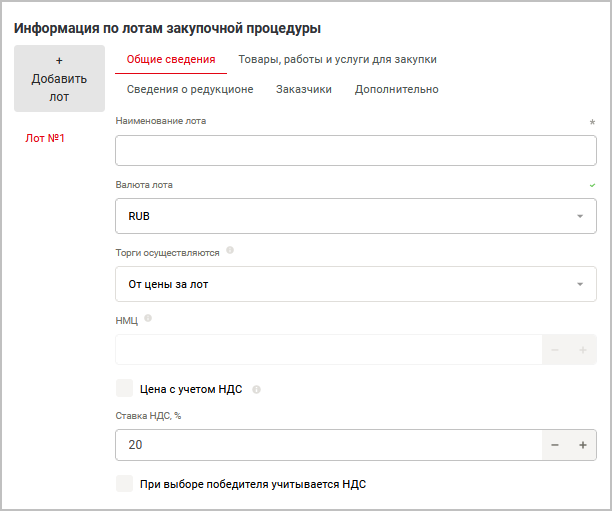
Task: Open the 'Валюта лота' RUB dropdown
Action: coord(356,216)
